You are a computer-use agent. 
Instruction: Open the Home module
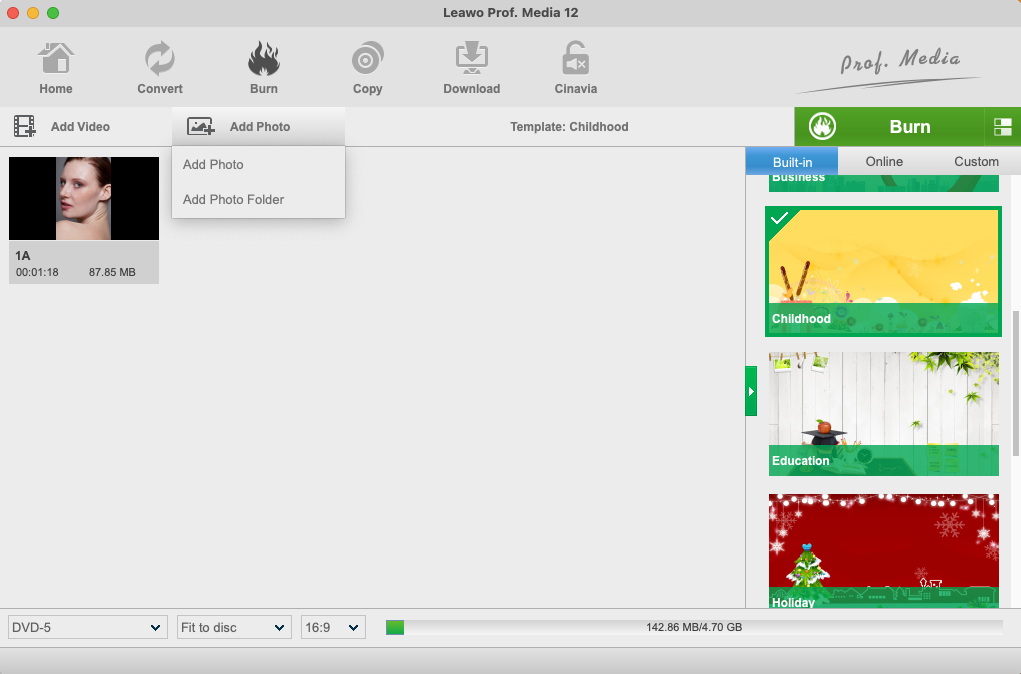55,68
